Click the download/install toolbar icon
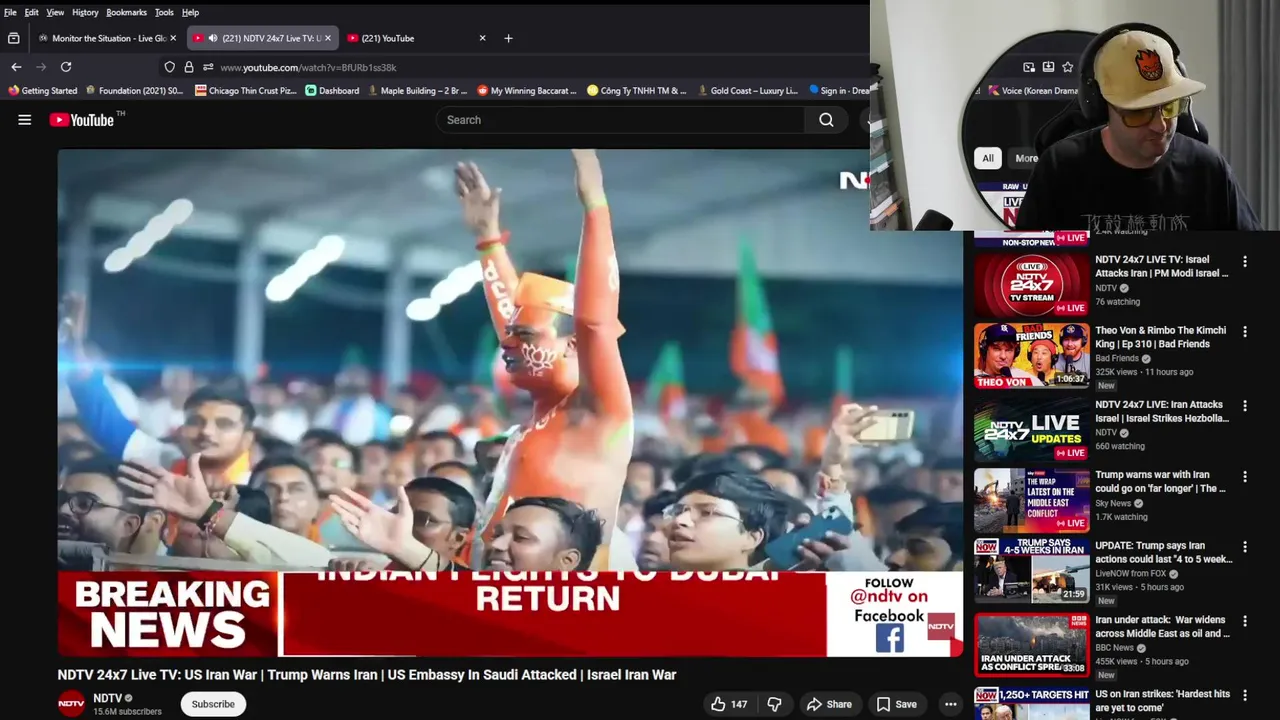The image size is (1280, 720). tap(1048, 67)
